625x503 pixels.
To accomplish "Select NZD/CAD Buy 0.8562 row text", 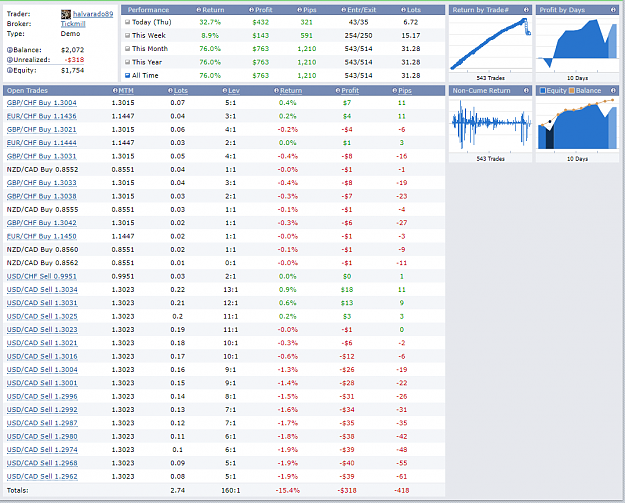I will pyautogui.click(x=42, y=263).
